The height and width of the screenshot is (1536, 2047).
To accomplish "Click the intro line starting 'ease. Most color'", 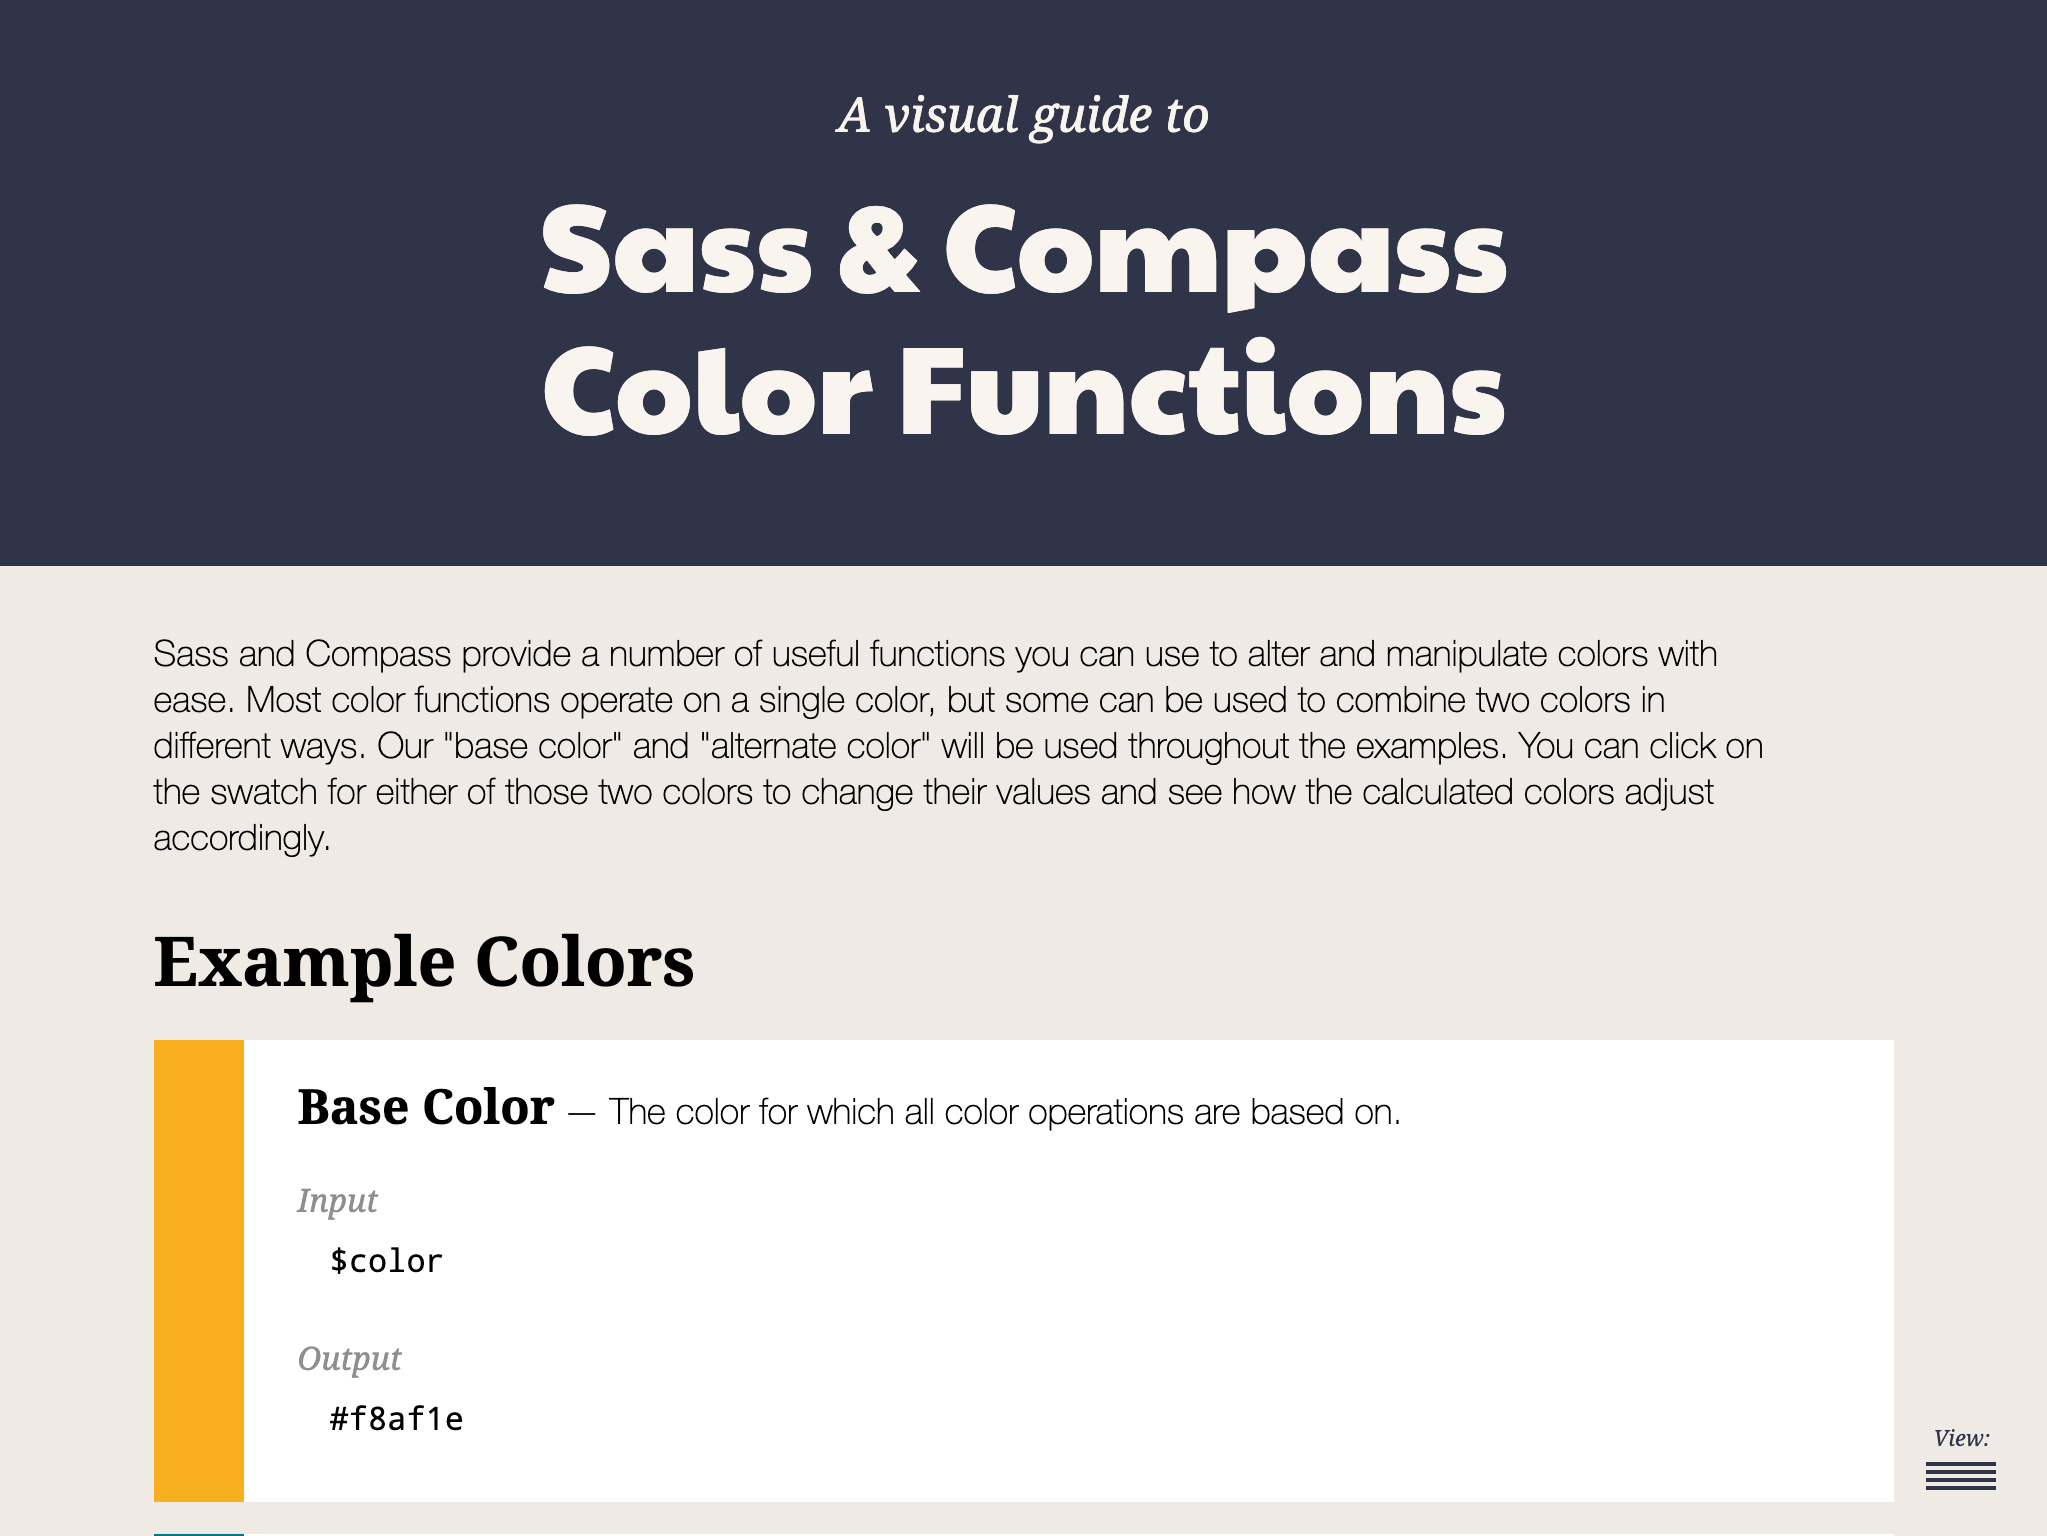I will pos(909,700).
